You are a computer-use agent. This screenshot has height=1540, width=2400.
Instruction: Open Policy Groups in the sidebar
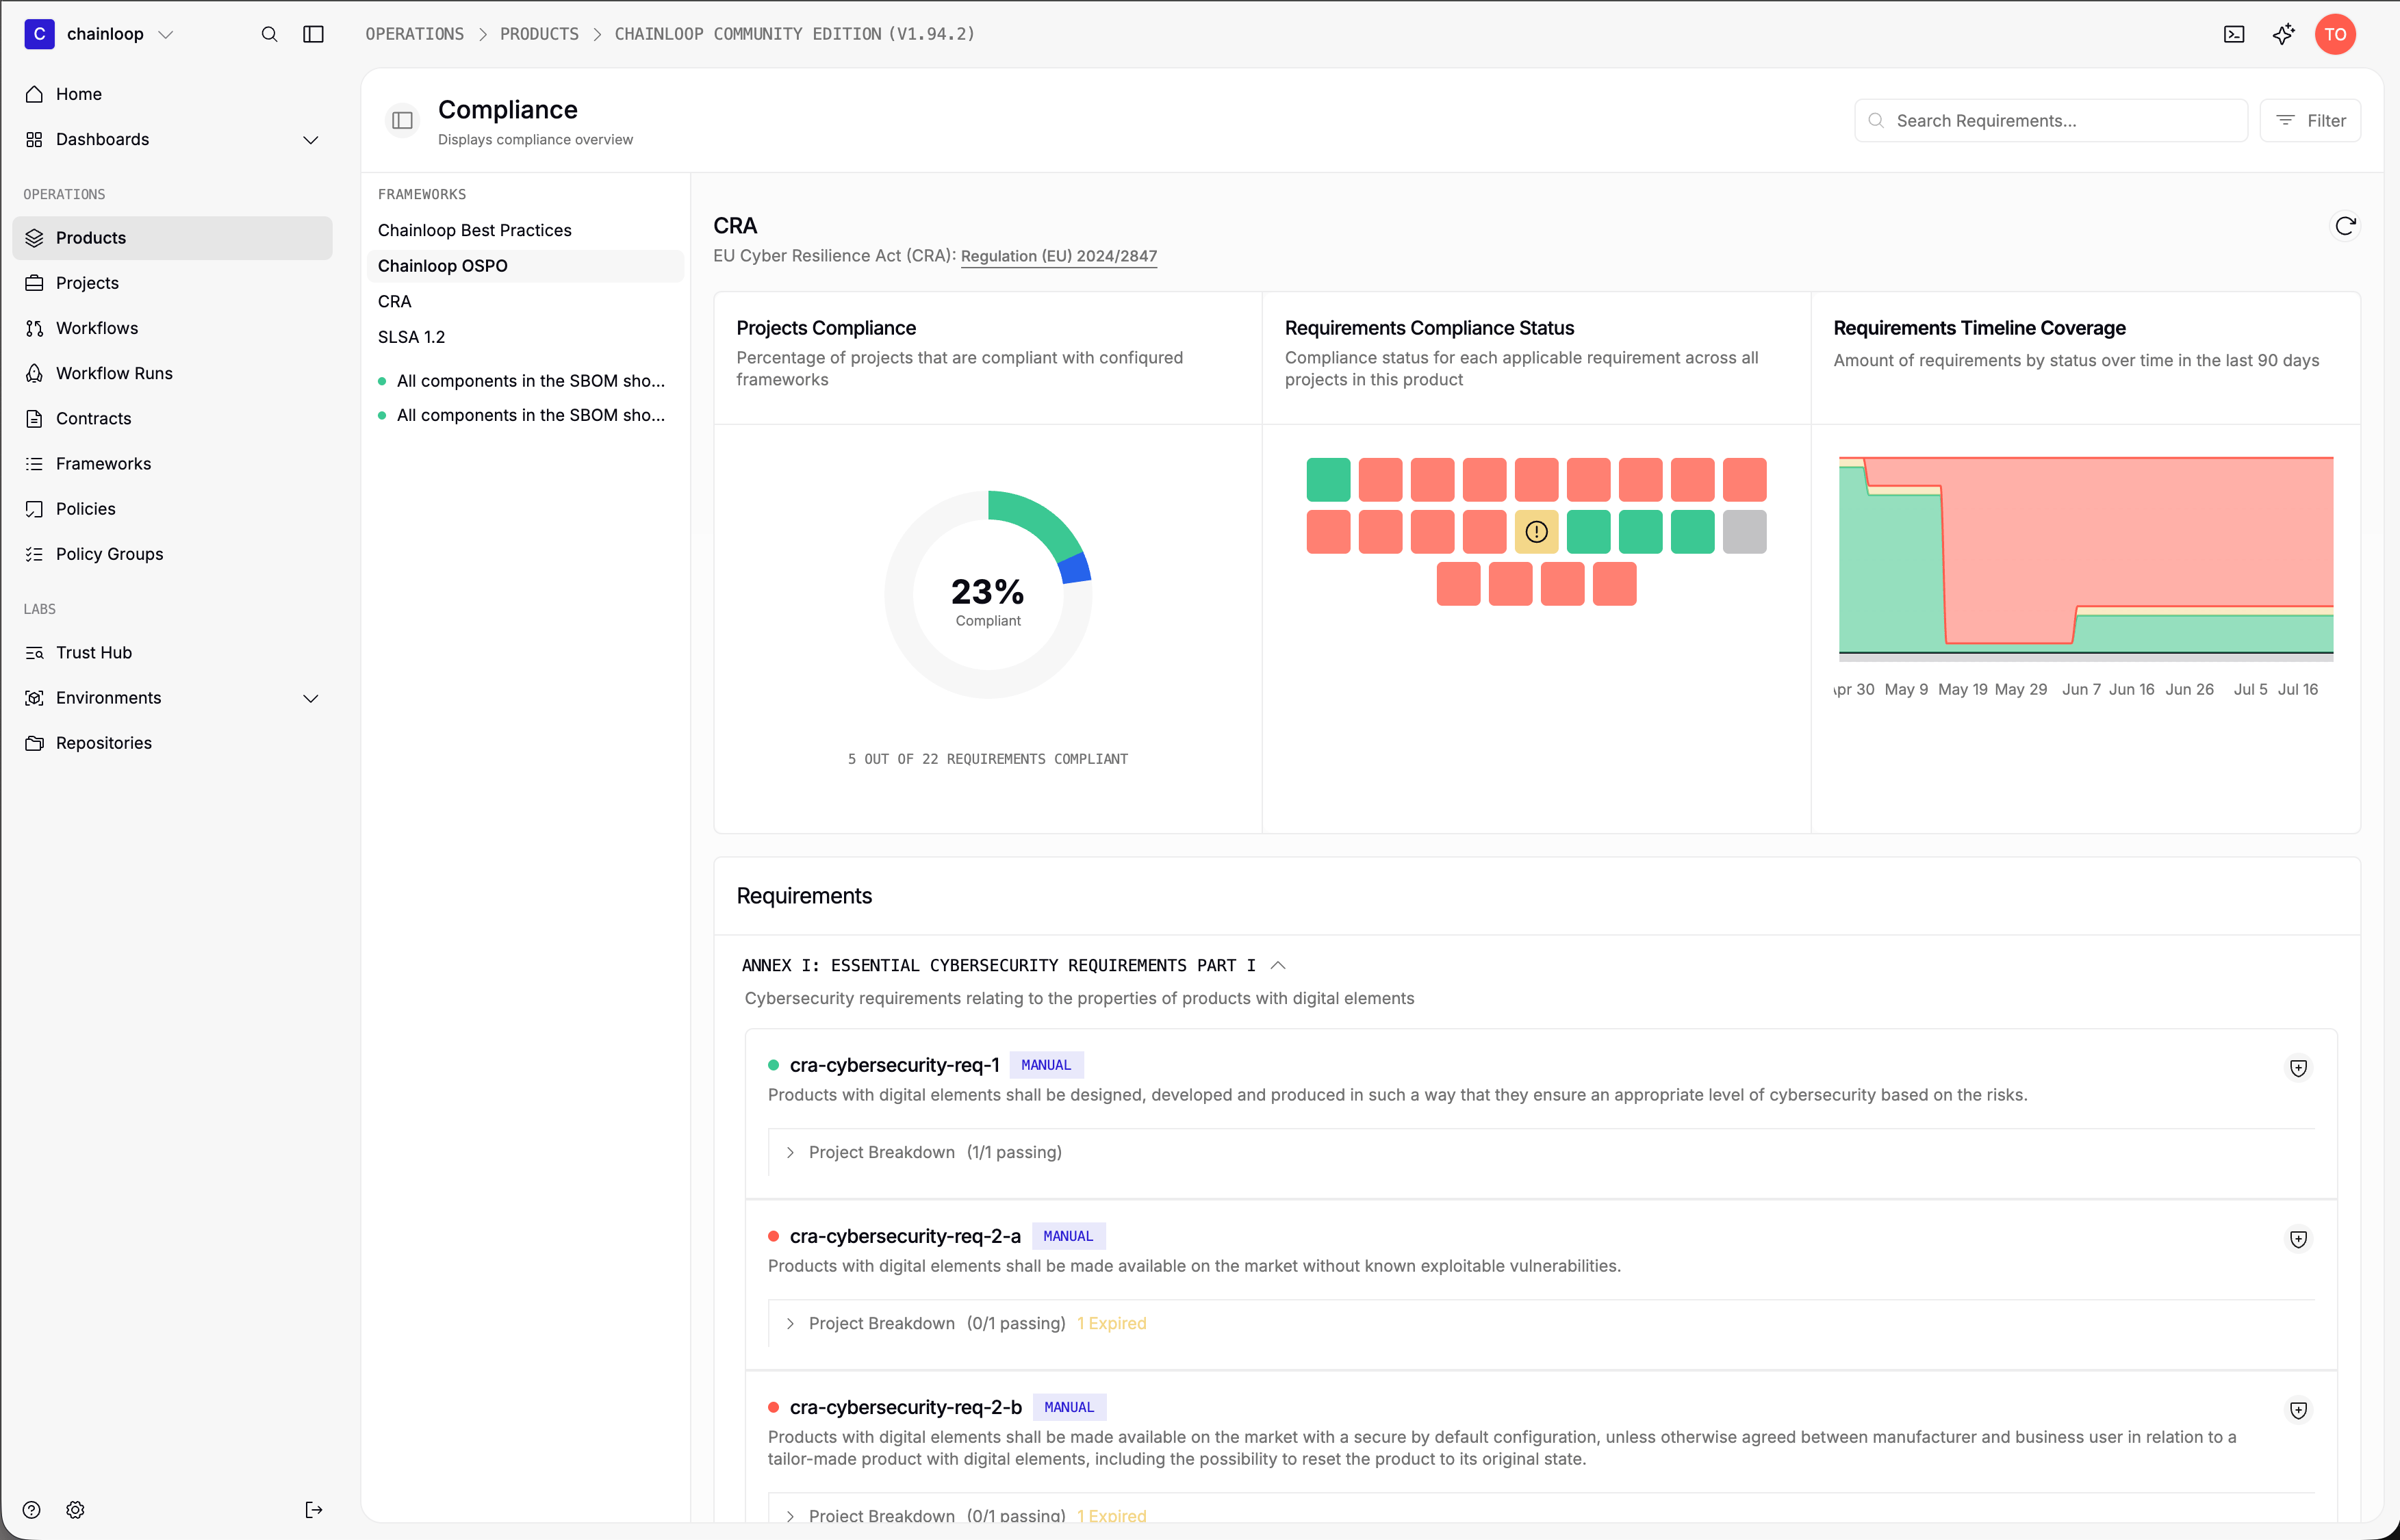(172, 554)
